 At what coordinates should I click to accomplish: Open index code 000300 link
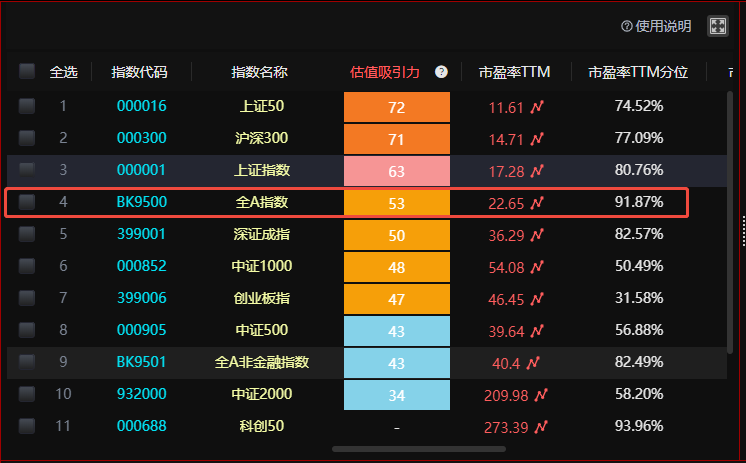[x=142, y=138]
